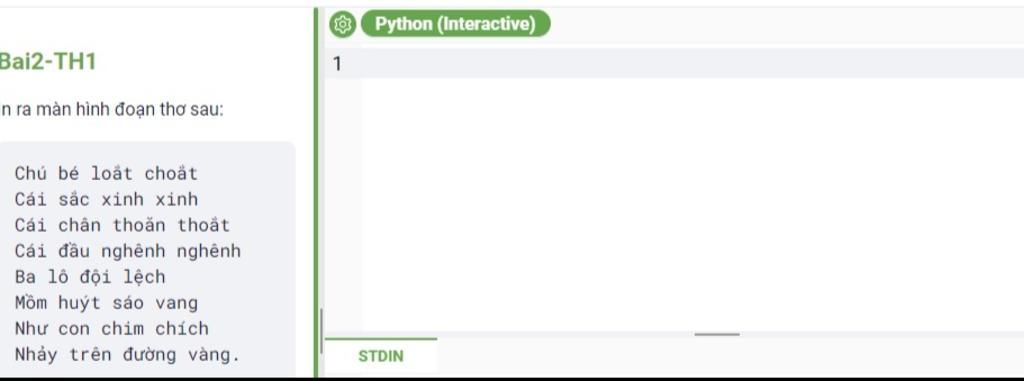Click the poem line "Như con chim chích"
The width and height of the screenshot is (1024, 381).
click(111, 328)
